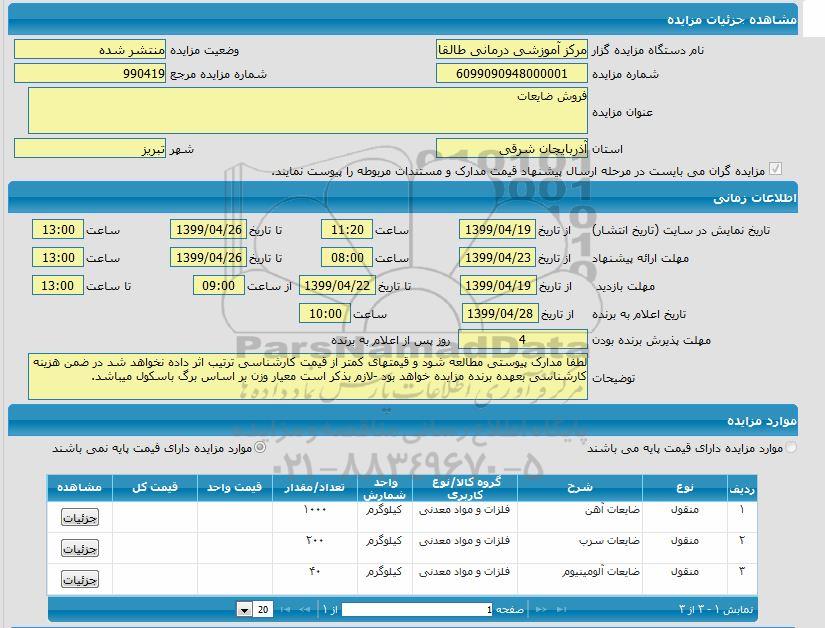This screenshot has height=628, width=825.
Task: Click 'نمایش ۱ - ۳ از ۳' pager text
Action: (716, 610)
